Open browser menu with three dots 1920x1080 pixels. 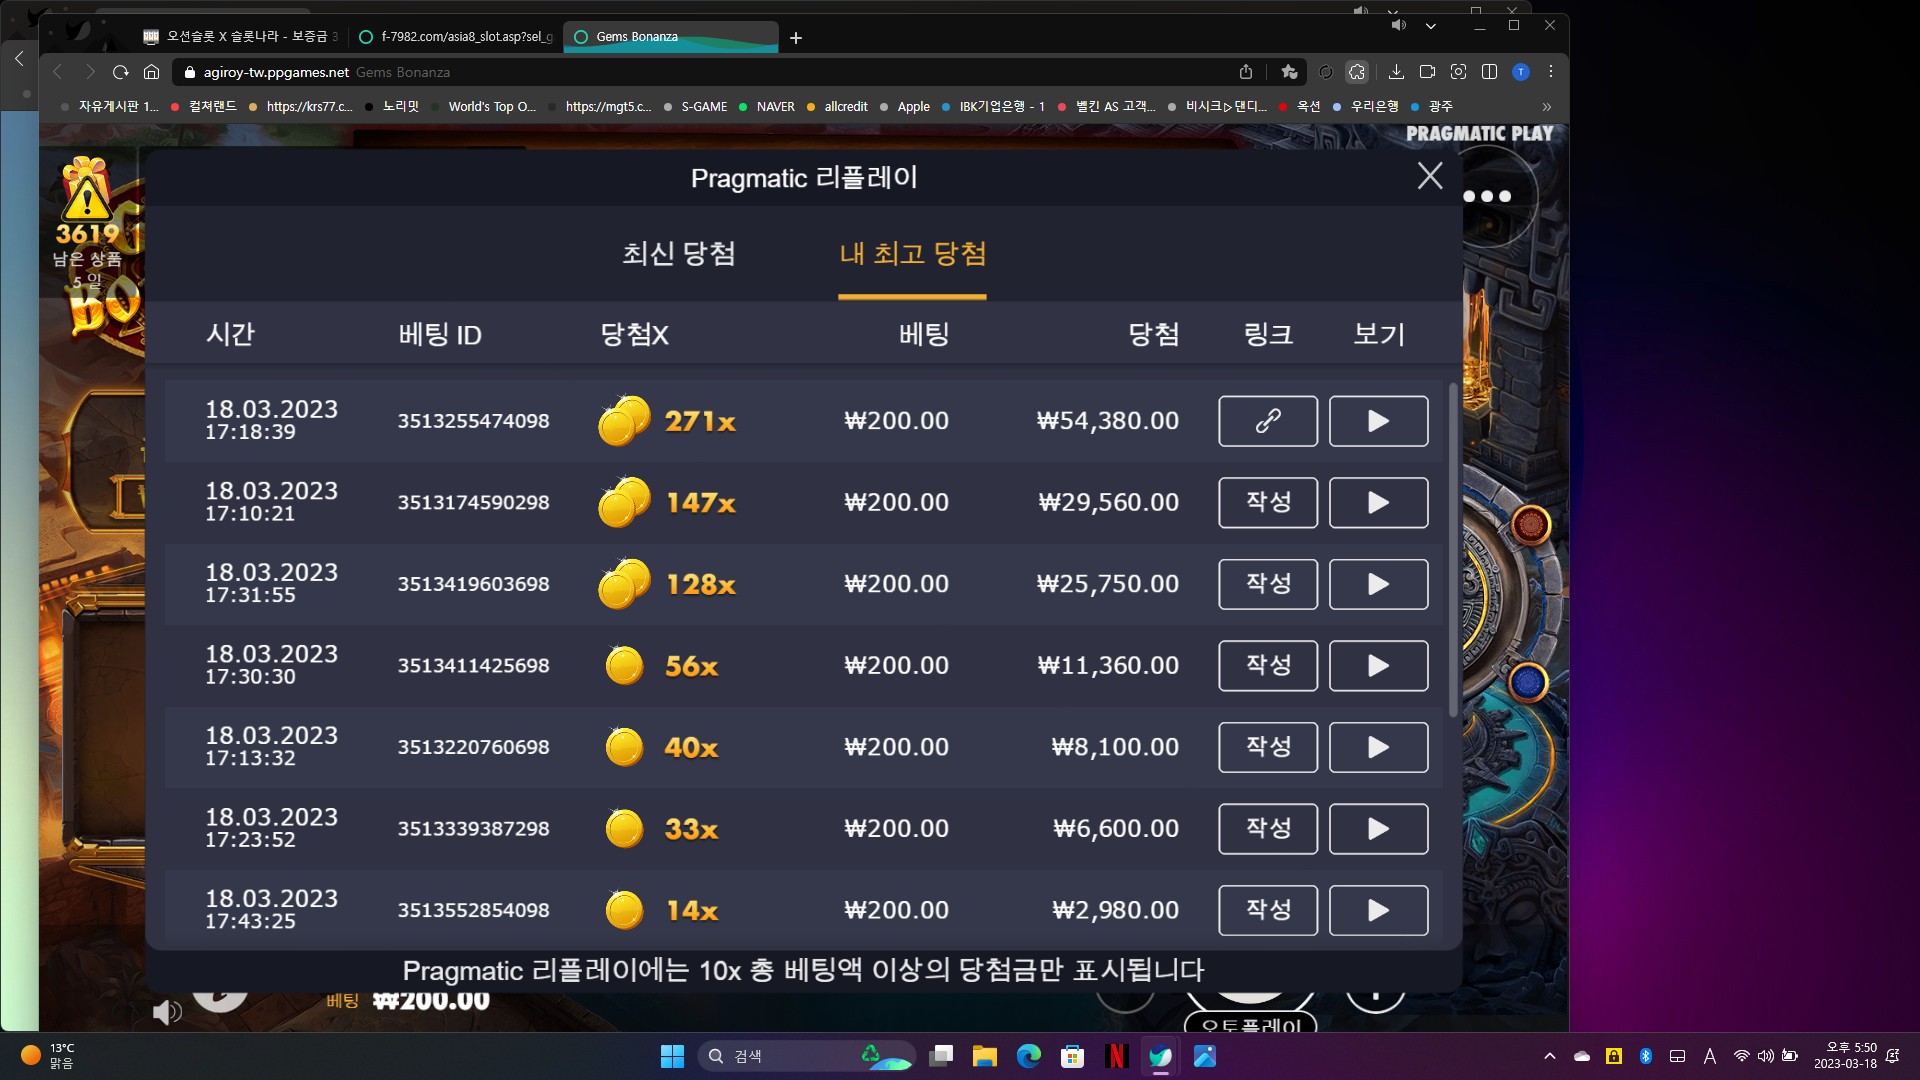1551,72
